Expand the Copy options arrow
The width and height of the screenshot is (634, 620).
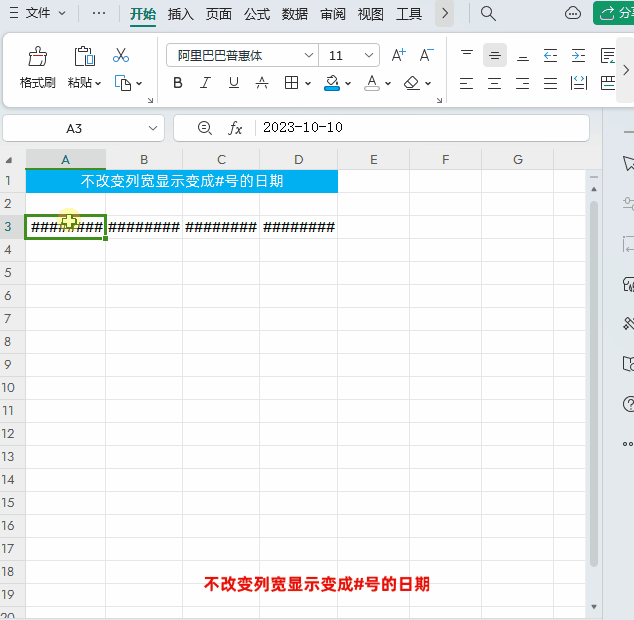point(139,84)
